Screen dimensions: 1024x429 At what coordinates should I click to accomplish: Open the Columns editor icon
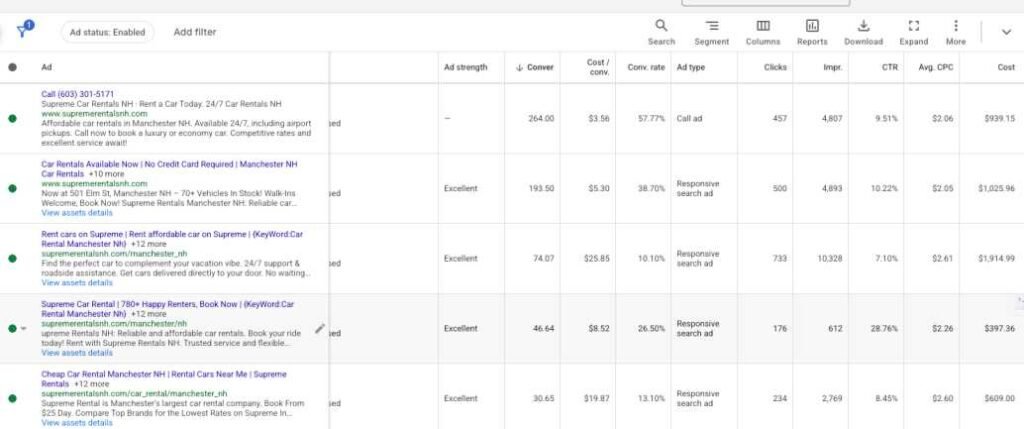click(x=763, y=27)
